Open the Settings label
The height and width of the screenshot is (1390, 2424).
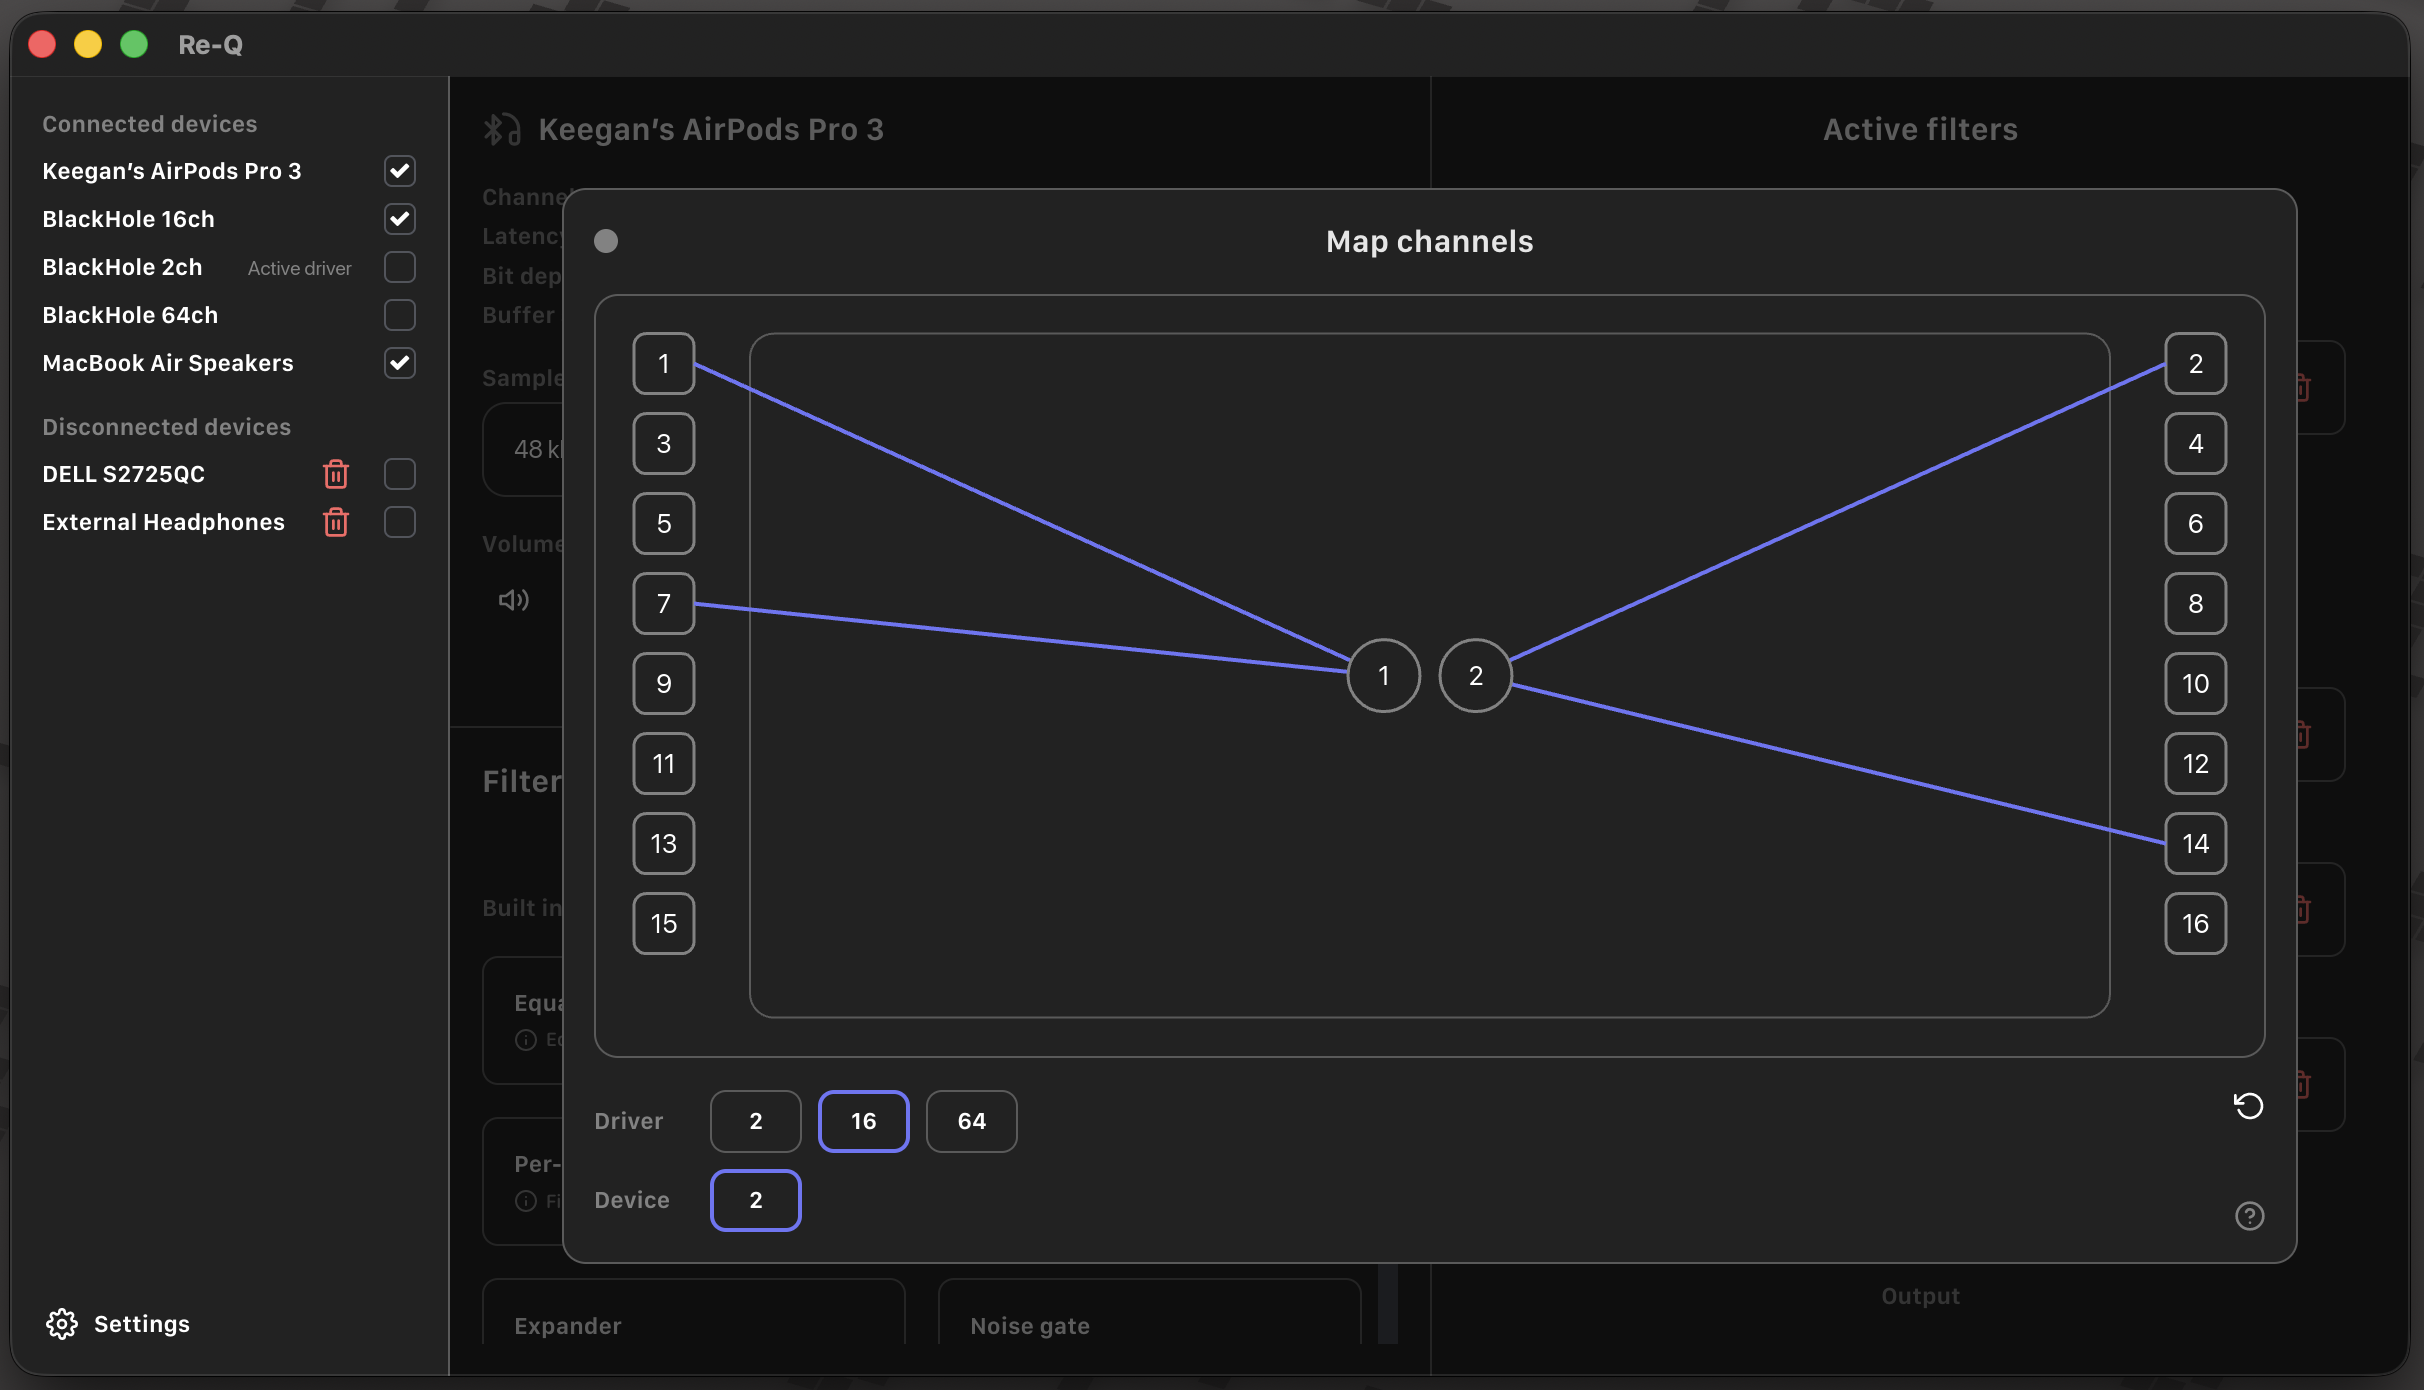142,1324
